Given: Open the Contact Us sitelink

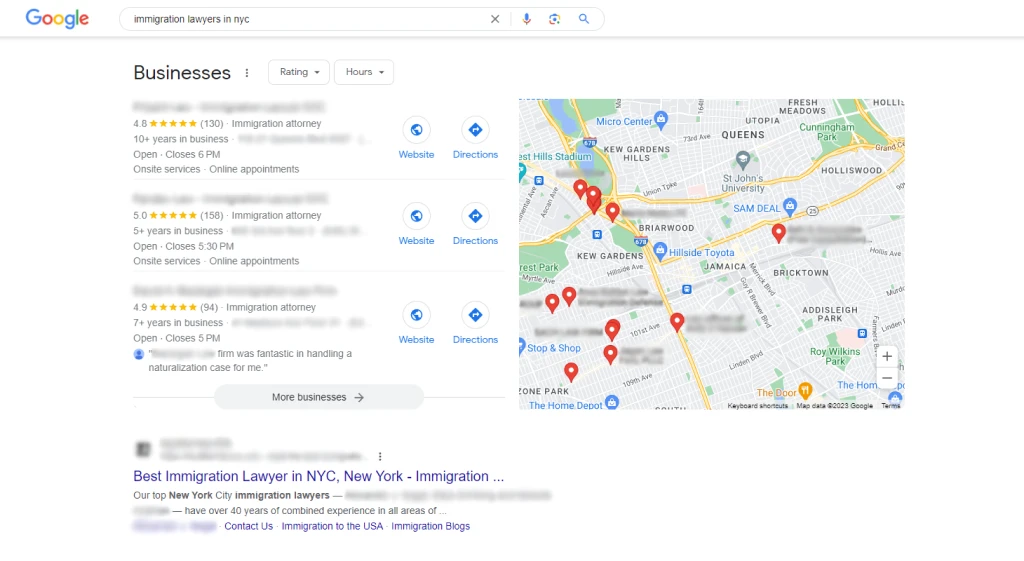Looking at the screenshot, I should 249,526.
